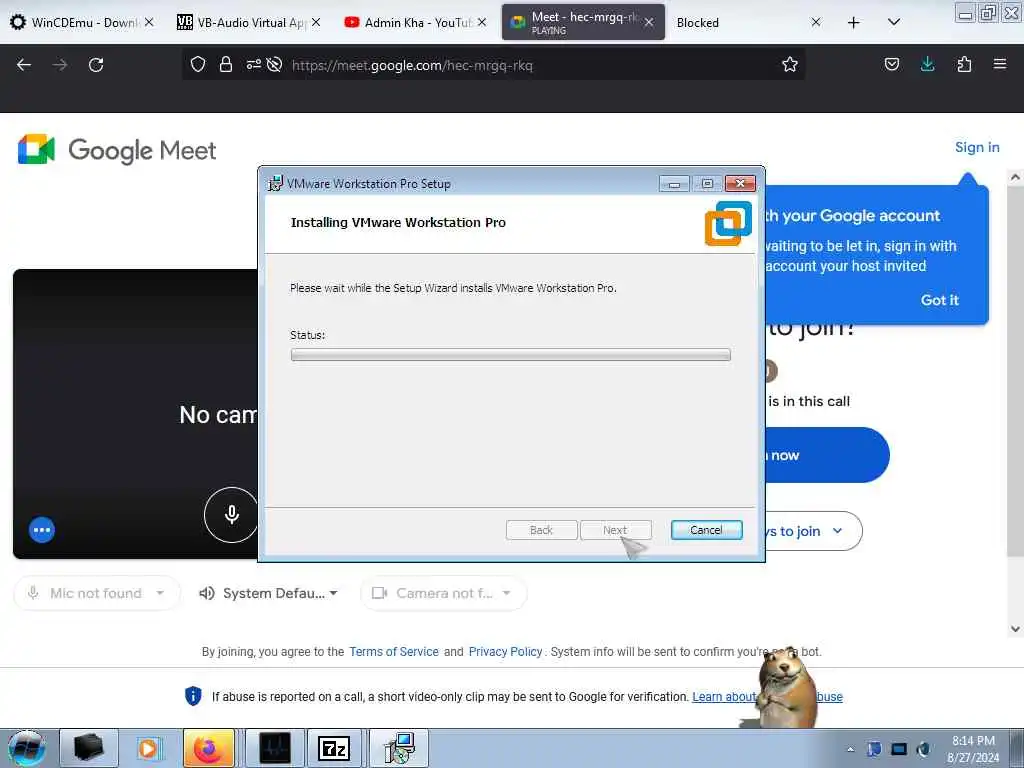Open a new tab with plus icon
The height and width of the screenshot is (768, 1024).
853,22
